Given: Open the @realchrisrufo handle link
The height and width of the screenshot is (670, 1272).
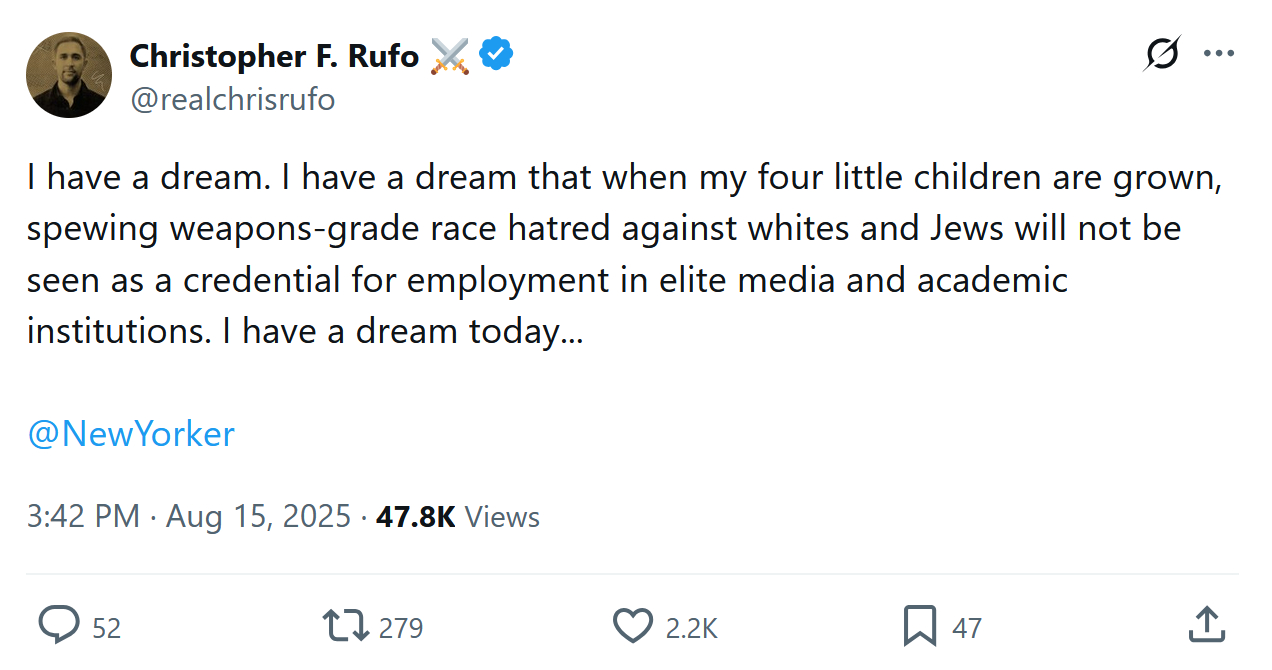Looking at the screenshot, I should pos(232,99).
